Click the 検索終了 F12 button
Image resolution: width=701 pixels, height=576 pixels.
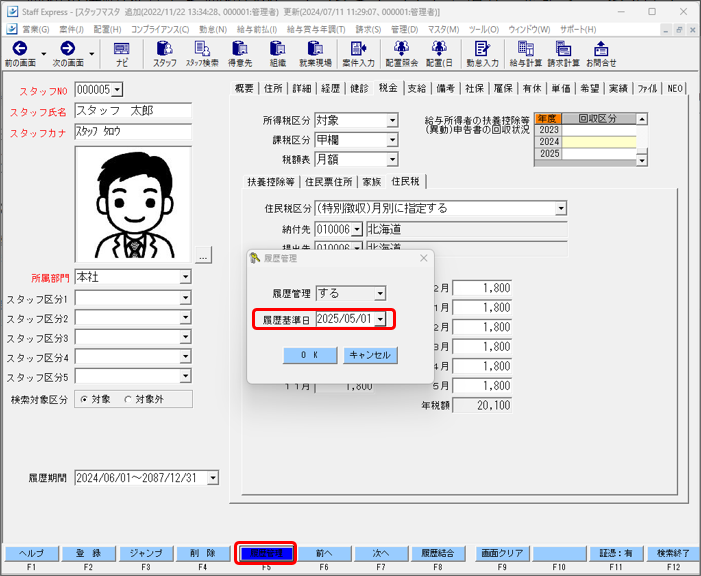tap(673, 554)
